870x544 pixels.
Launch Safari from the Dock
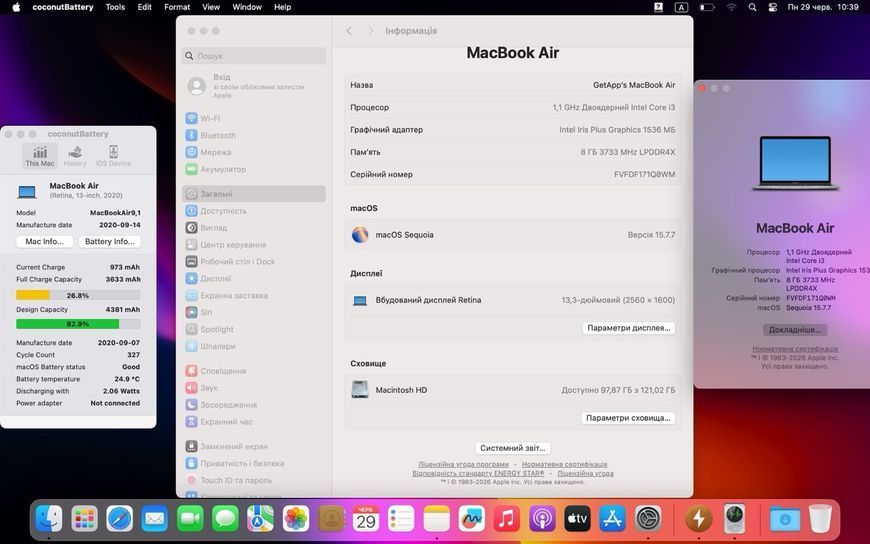click(119, 519)
